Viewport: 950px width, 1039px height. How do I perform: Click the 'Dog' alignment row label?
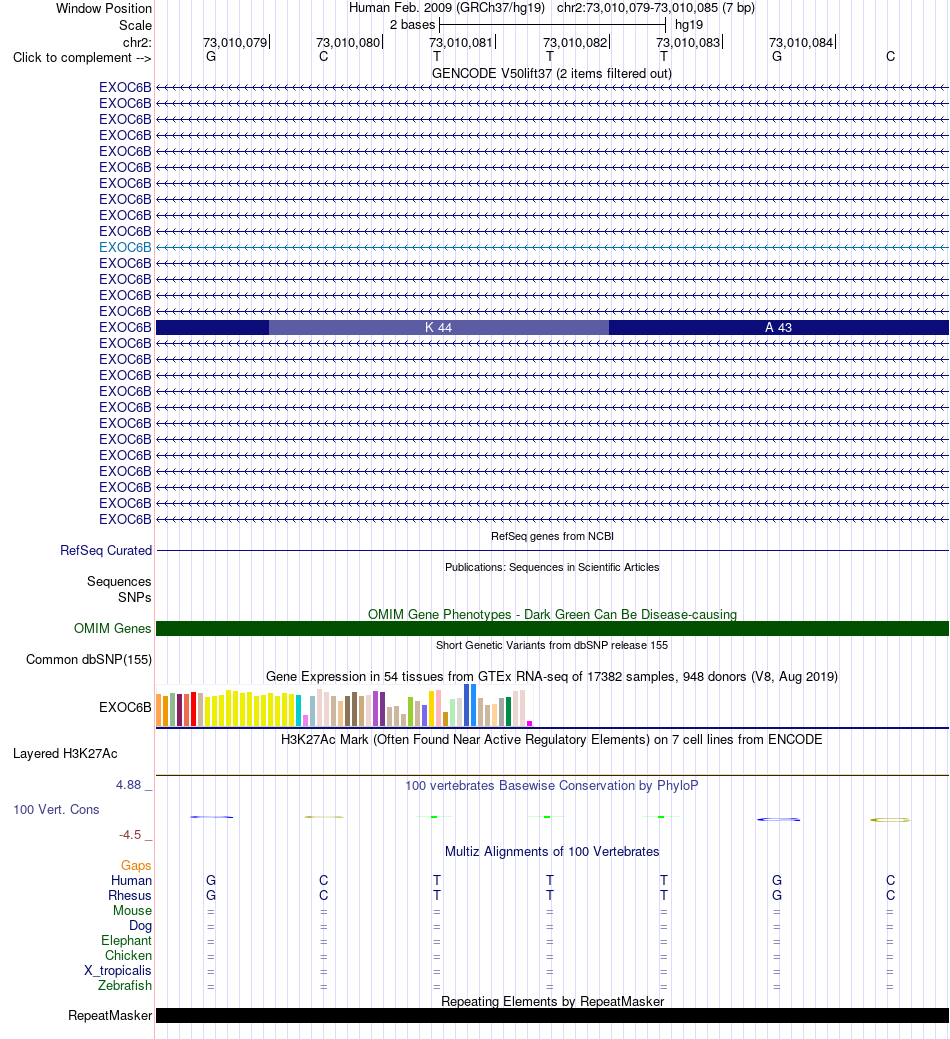tap(140, 926)
